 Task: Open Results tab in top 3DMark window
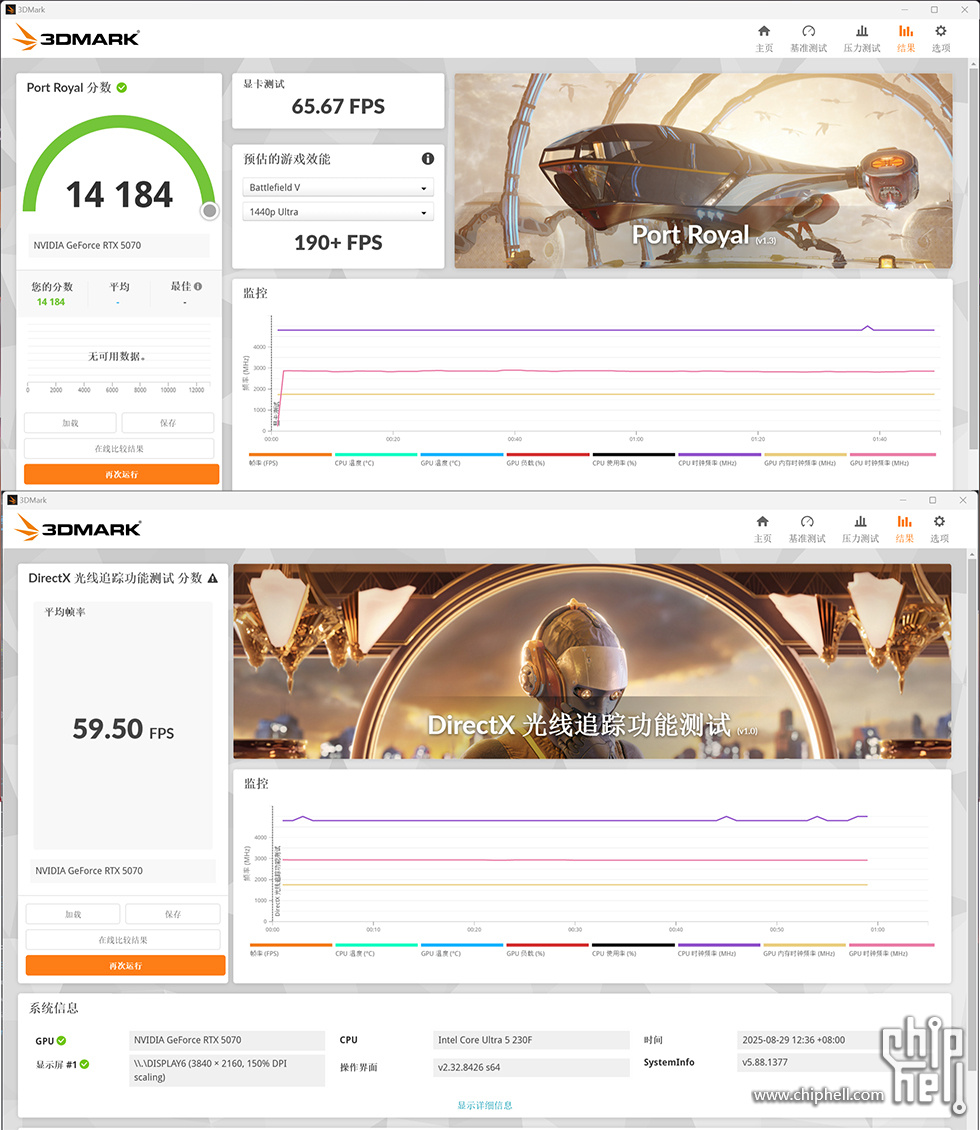point(906,38)
